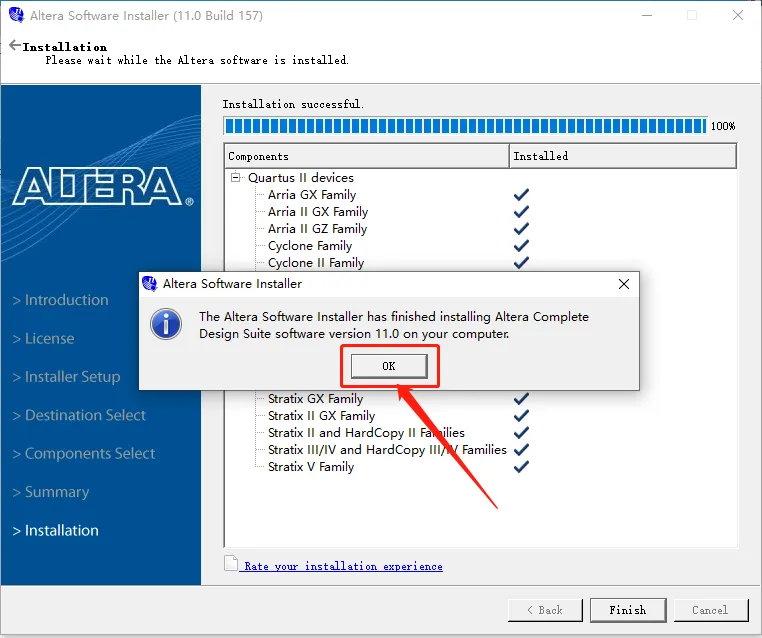Click checkmark for Stratix II and HardCopy II
The image size is (762, 638).
point(521,433)
